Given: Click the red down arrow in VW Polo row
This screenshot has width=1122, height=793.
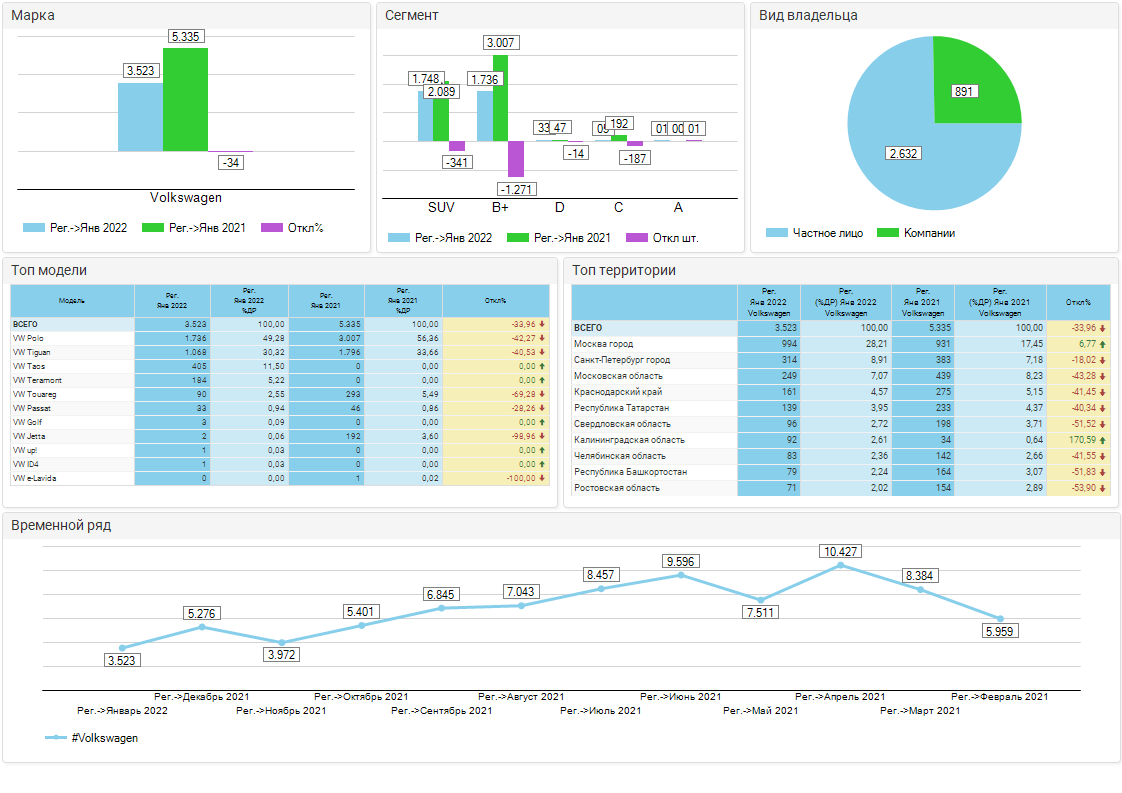Looking at the screenshot, I should coord(542,338).
